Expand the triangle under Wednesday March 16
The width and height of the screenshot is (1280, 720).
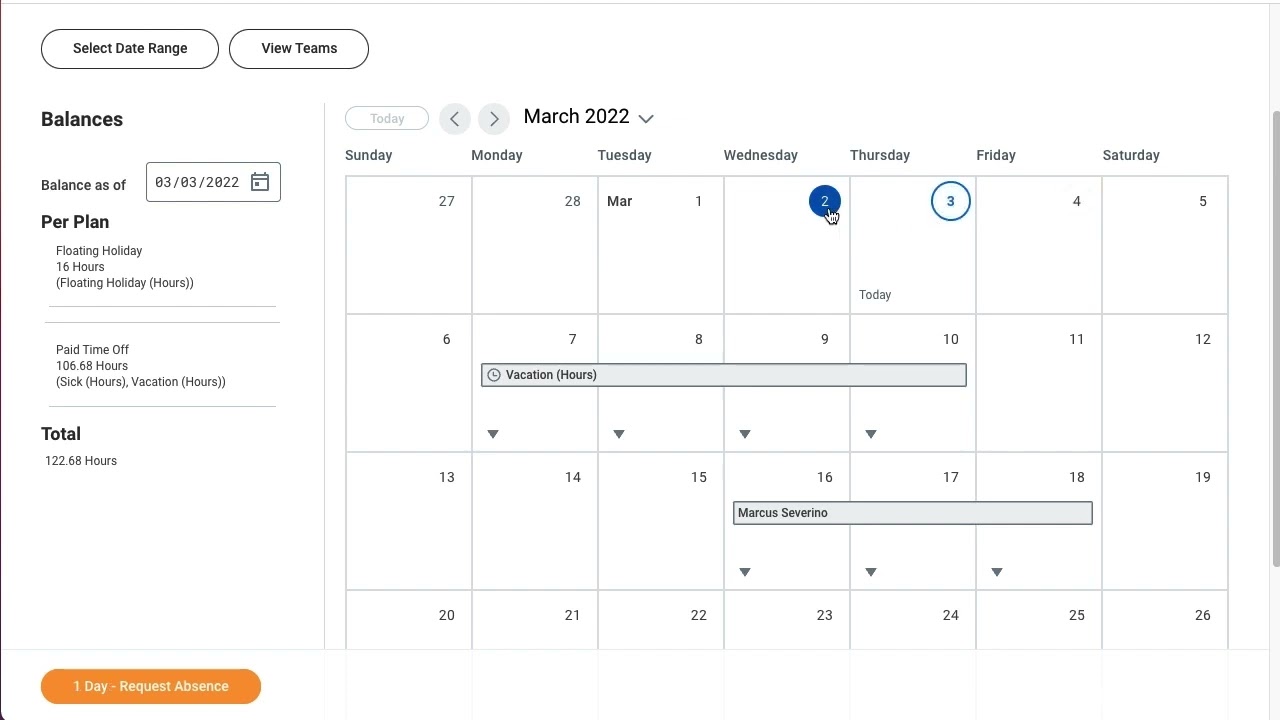point(745,572)
